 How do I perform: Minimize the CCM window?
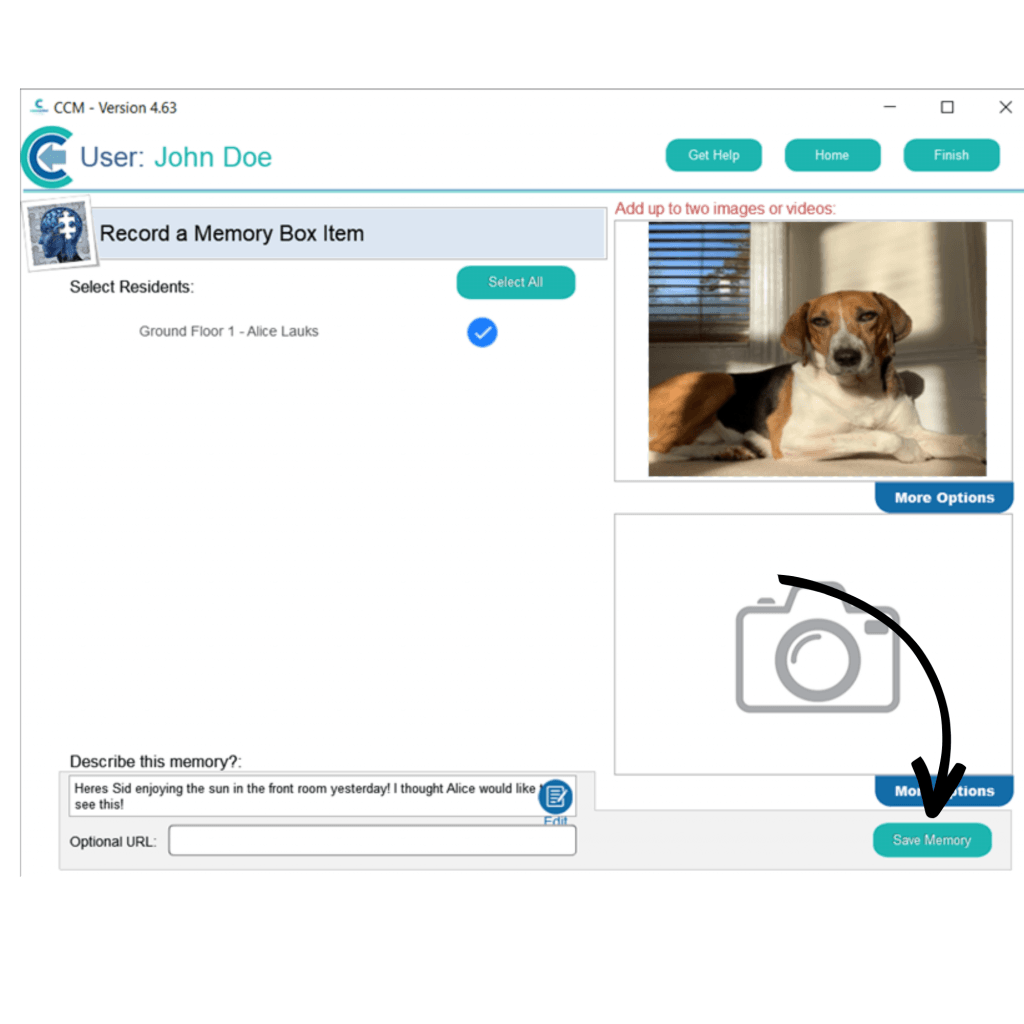[x=889, y=107]
